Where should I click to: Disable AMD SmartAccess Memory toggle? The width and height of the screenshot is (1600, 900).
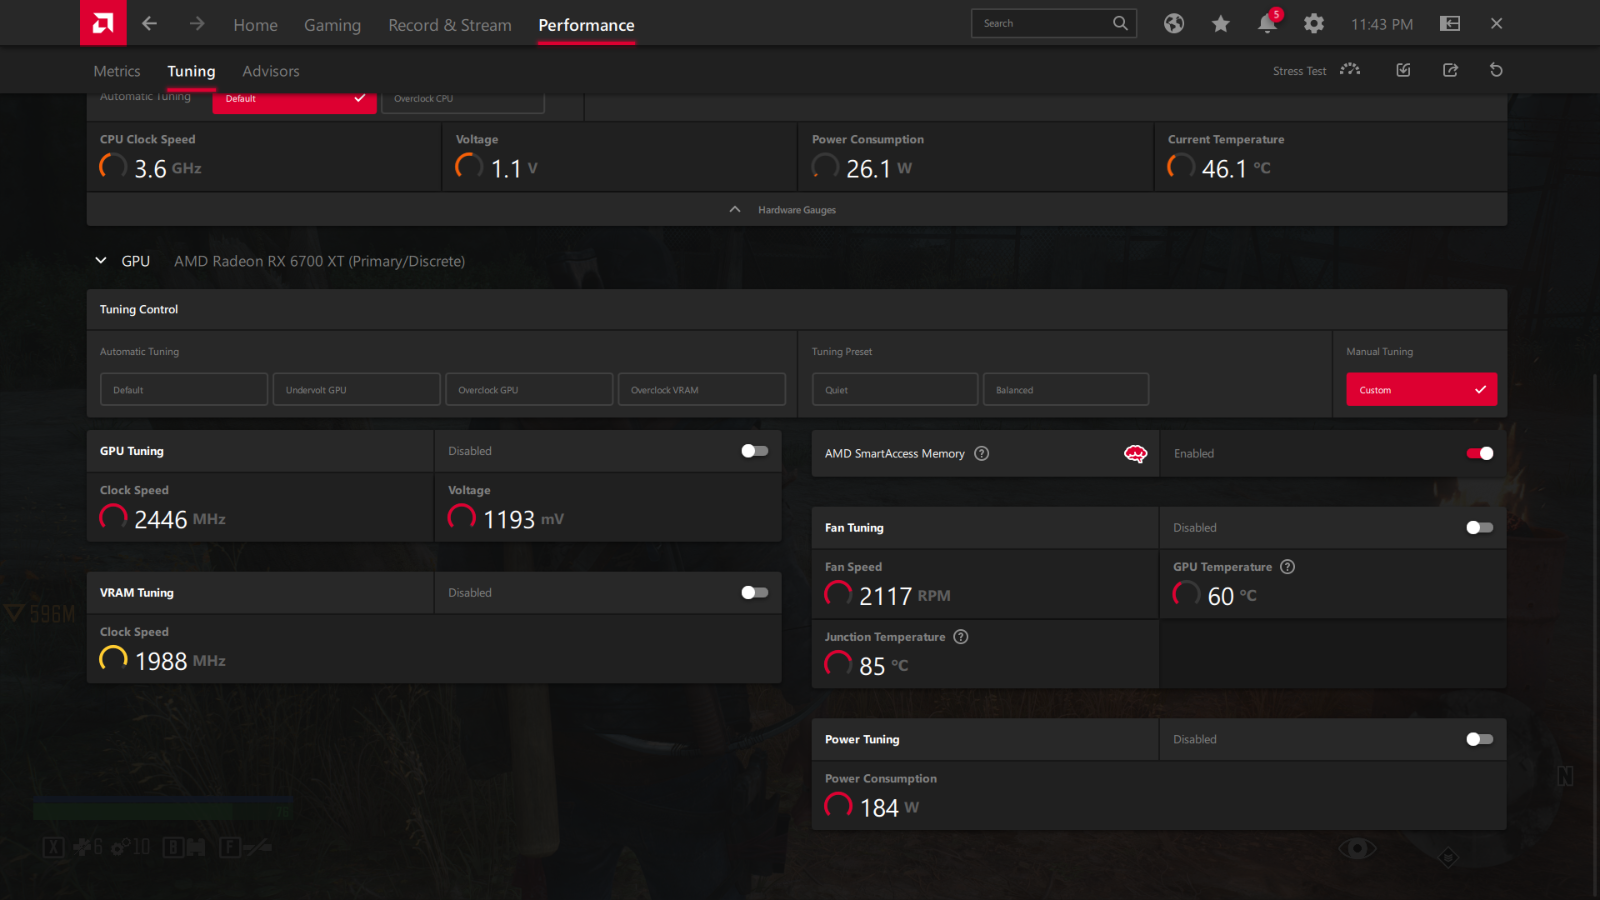tap(1480, 453)
